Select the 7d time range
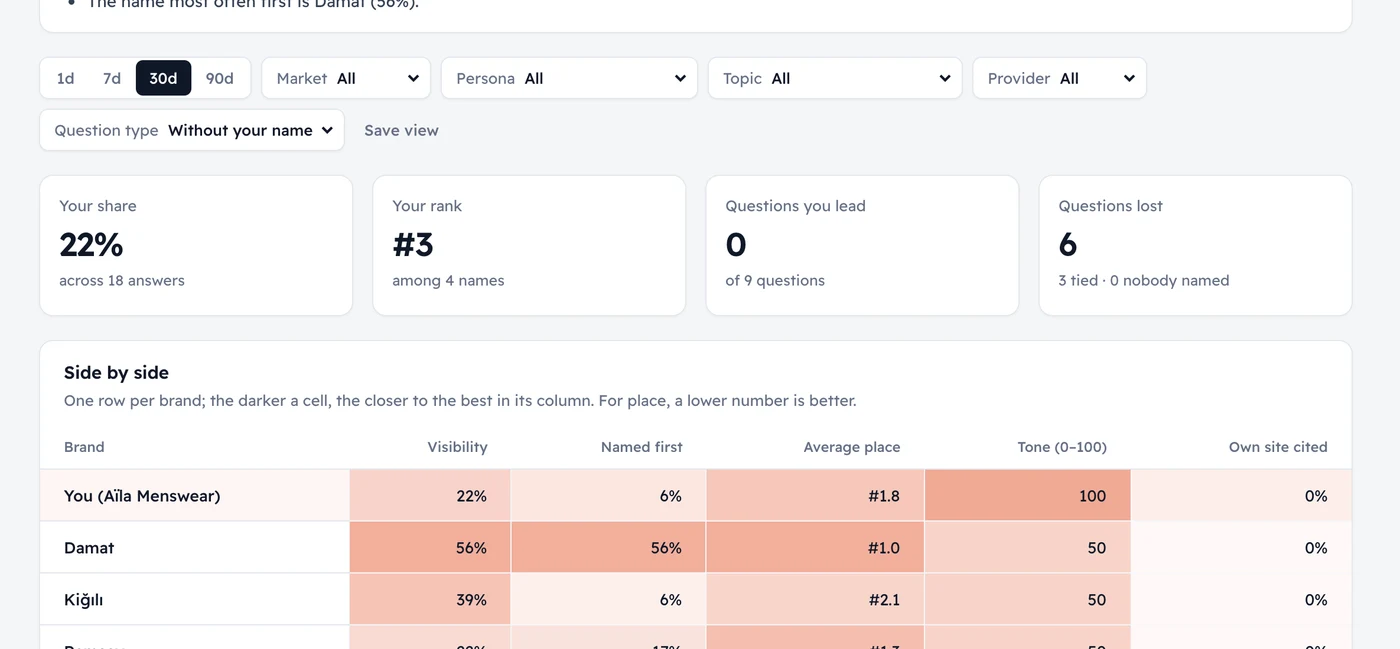Image resolution: width=1400 pixels, height=649 pixels. click(x=112, y=78)
